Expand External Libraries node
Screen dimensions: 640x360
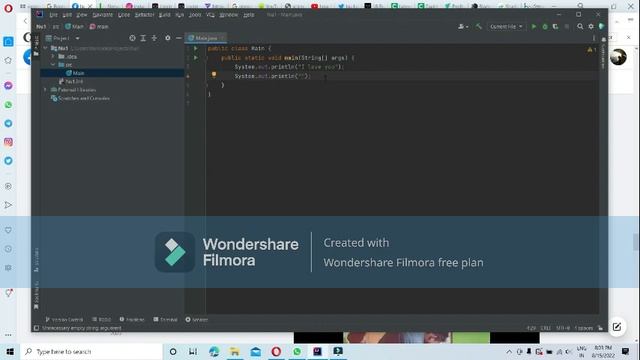pos(46,89)
